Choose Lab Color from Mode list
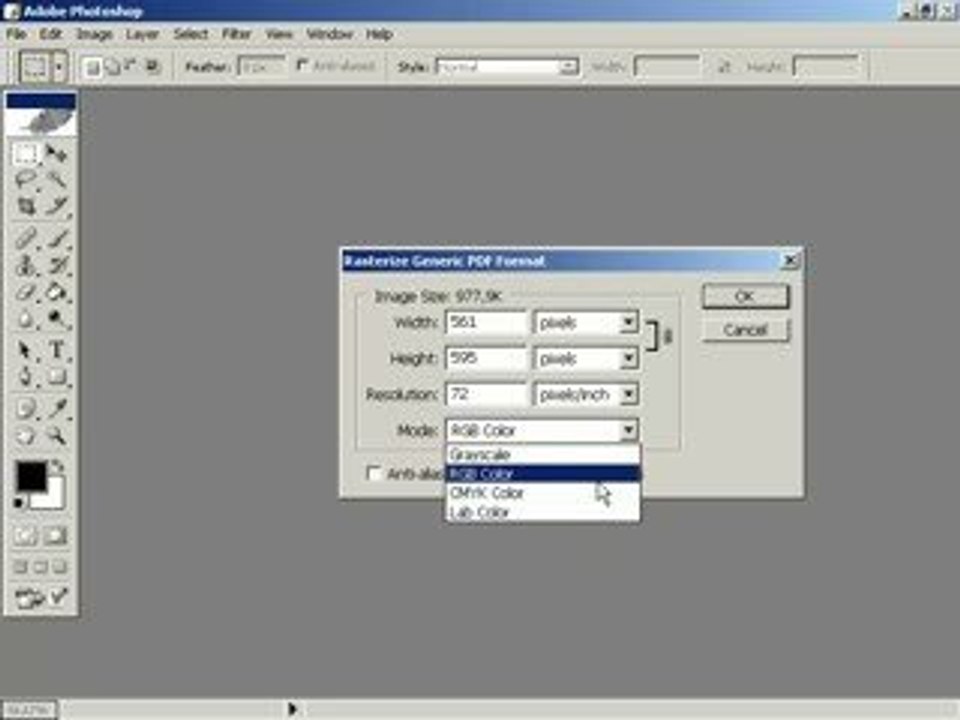Image resolution: width=960 pixels, height=720 pixels. click(x=543, y=512)
